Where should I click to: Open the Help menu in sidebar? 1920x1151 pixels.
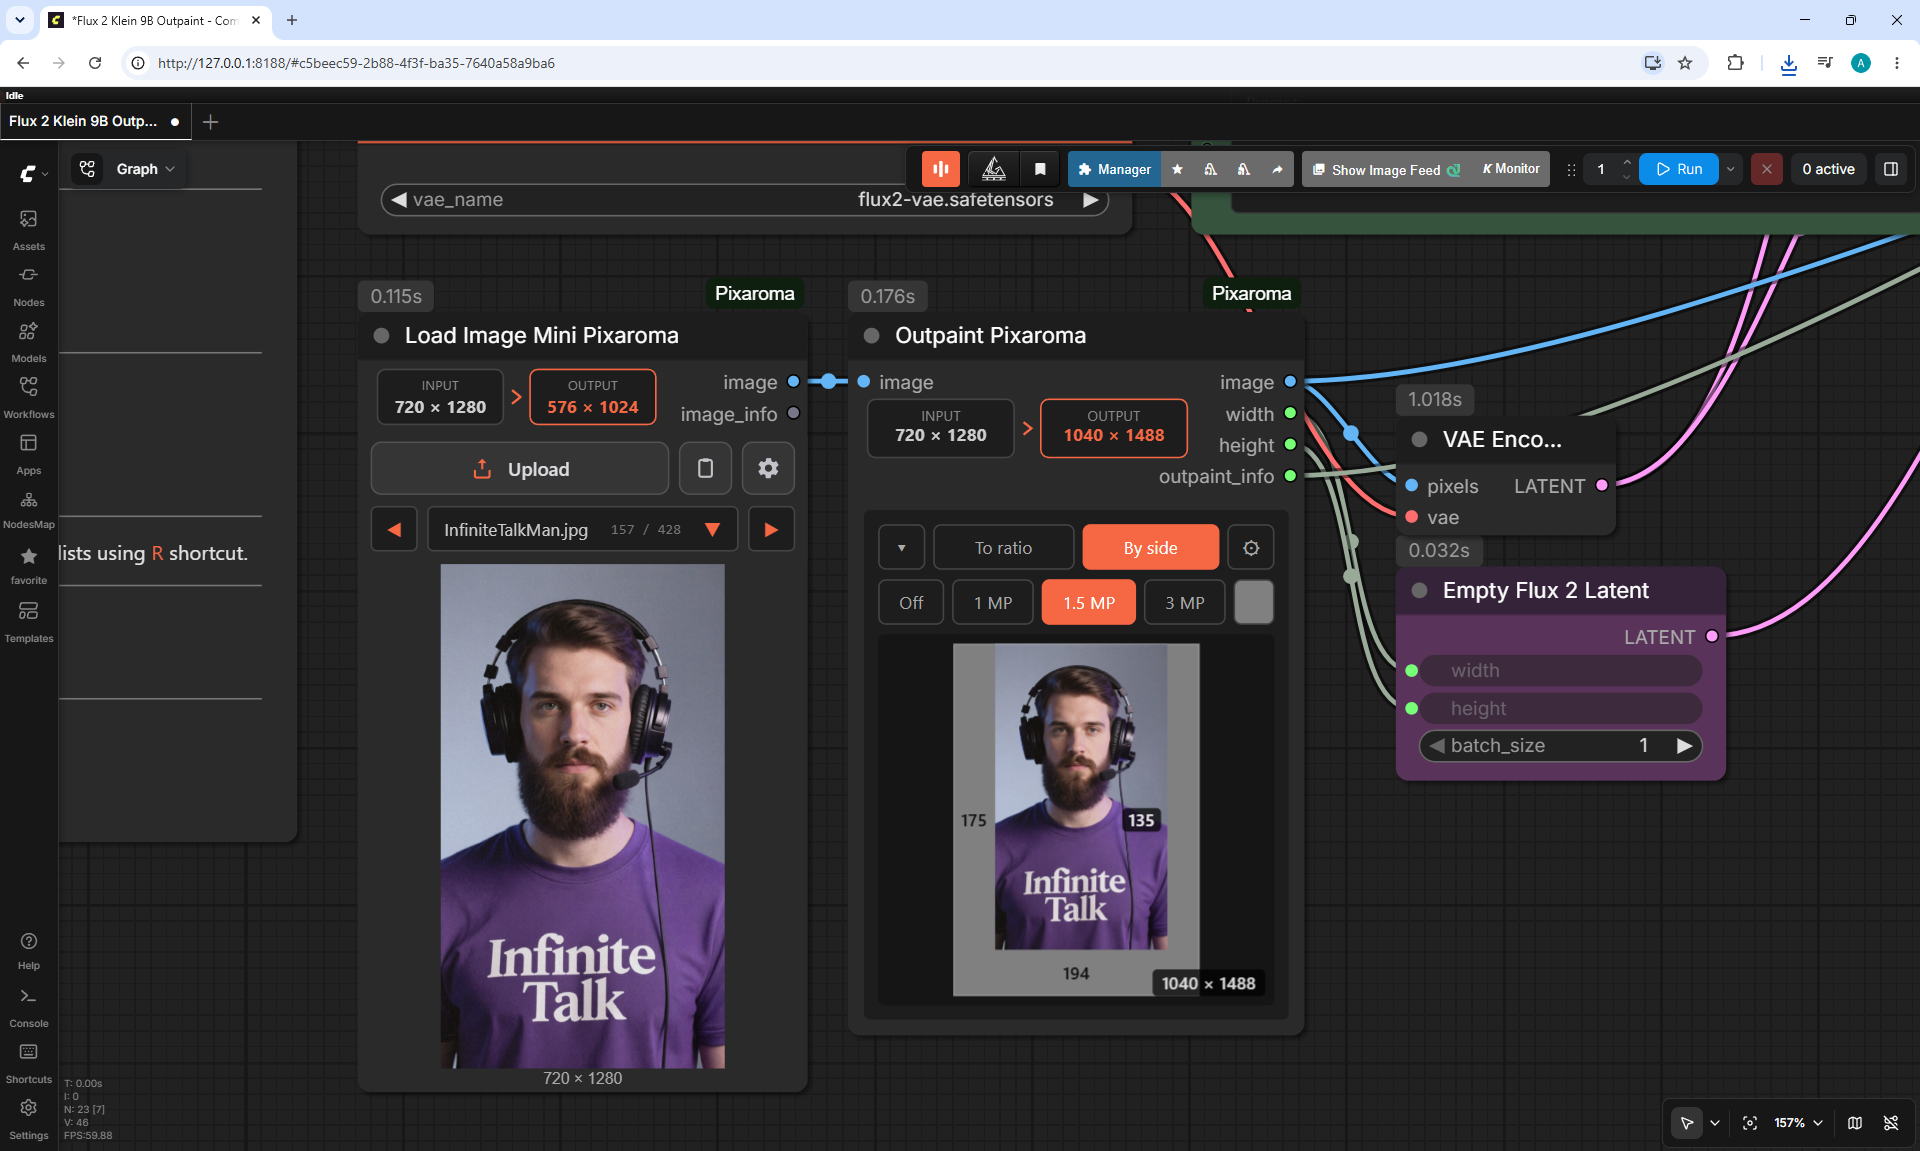29,951
